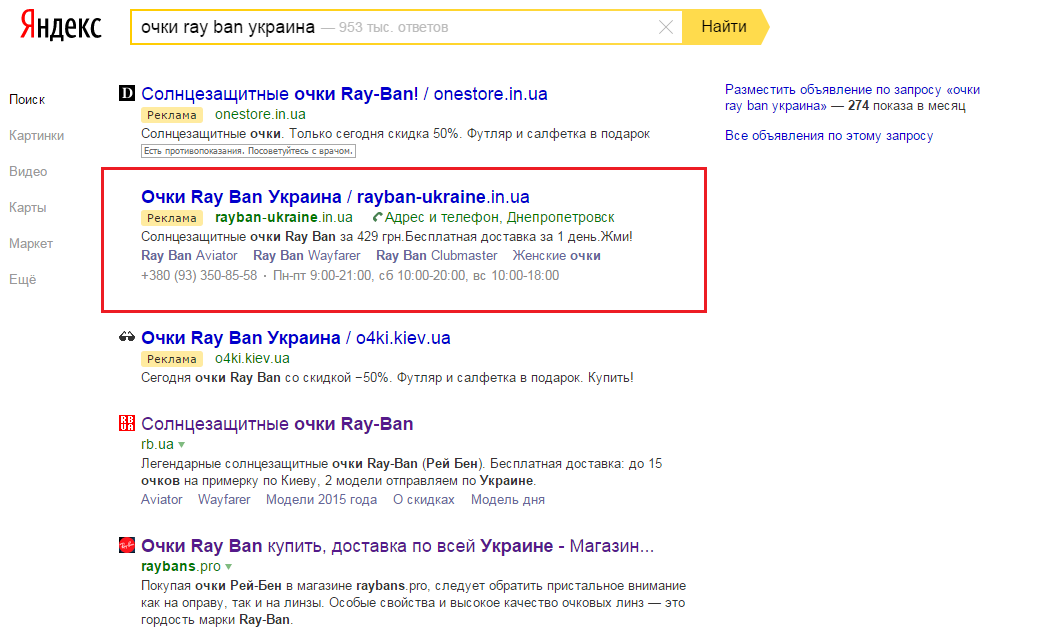Switch to Видео search

coord(28,172)
